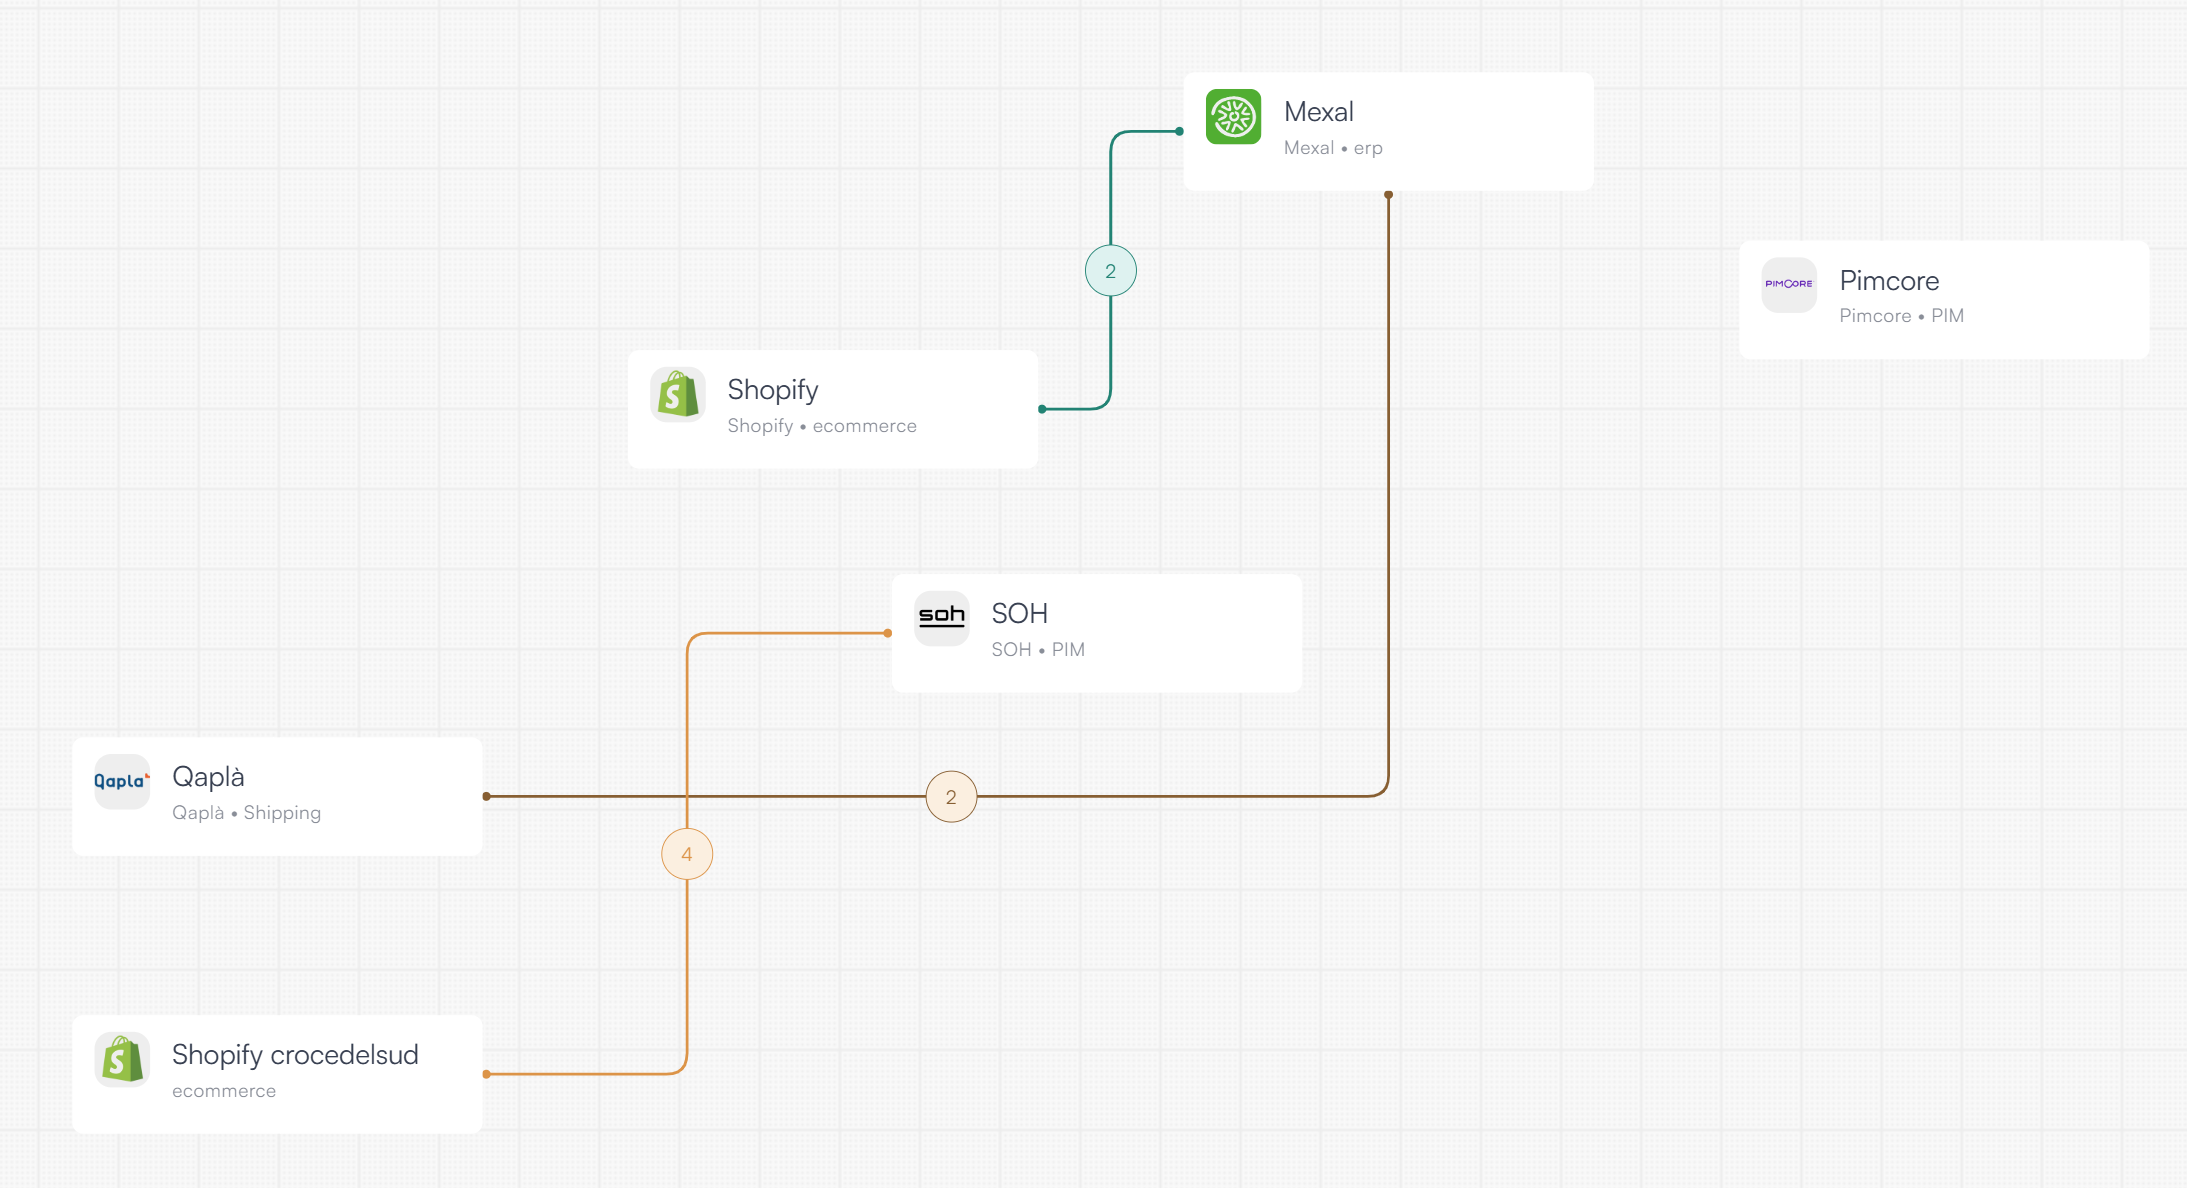This screenshot has height=1188, width=2187.
Task: Select the Mexal node title
Action: click(x=1318, y=112)
